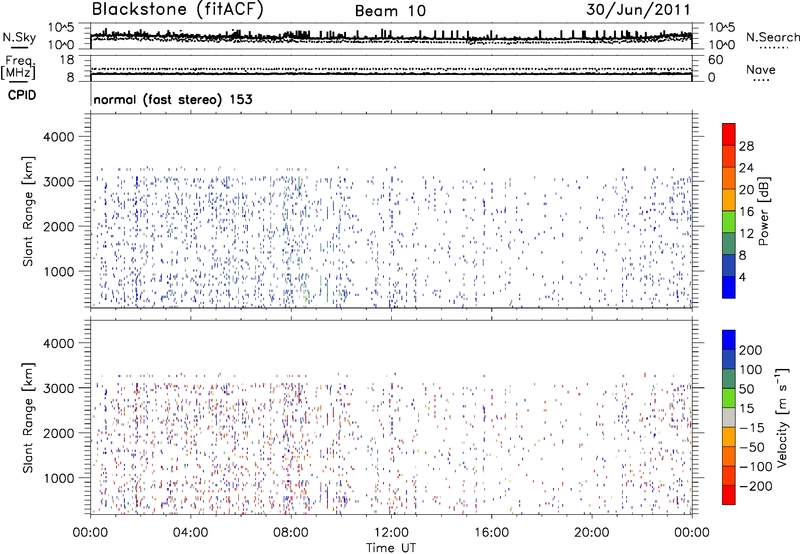Click the red bottom Velocity colorbar segment
Image resolution: width=800 pixels, height=554 pixels.
pos(729,495)
